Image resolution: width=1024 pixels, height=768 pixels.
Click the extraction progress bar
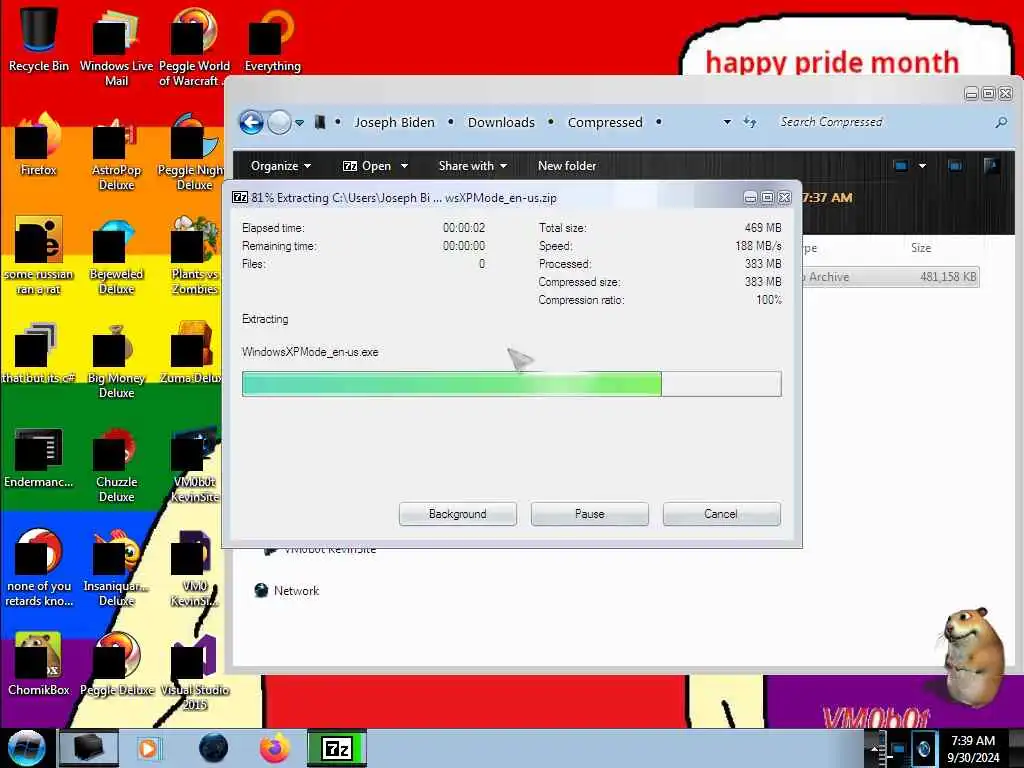tap(511, 384)
